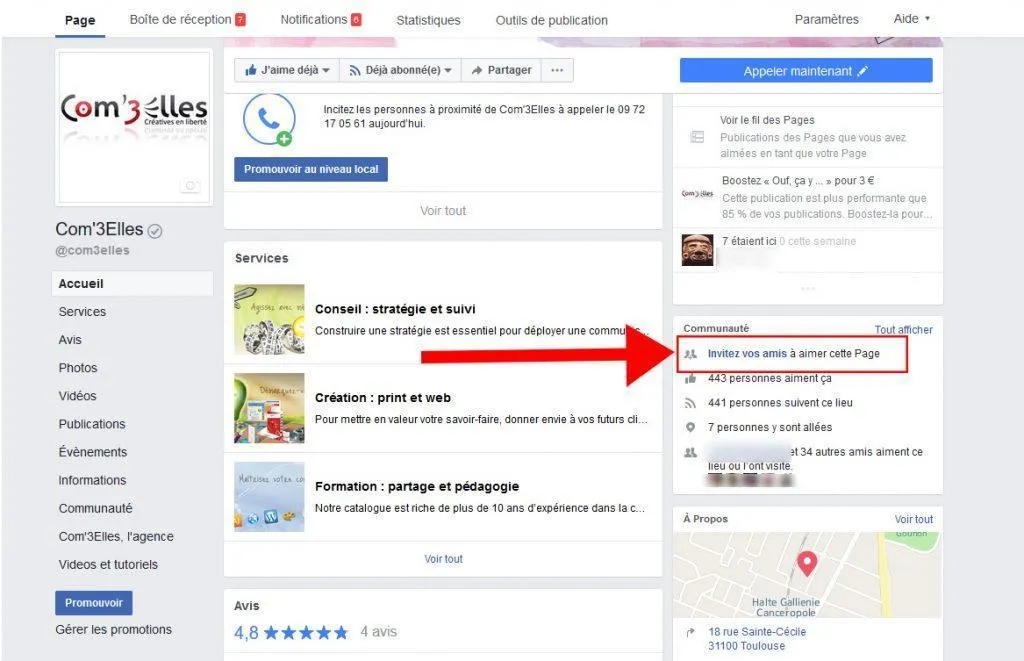
Task: Click the Pages feed icon
Action: [x=697, y=137]
